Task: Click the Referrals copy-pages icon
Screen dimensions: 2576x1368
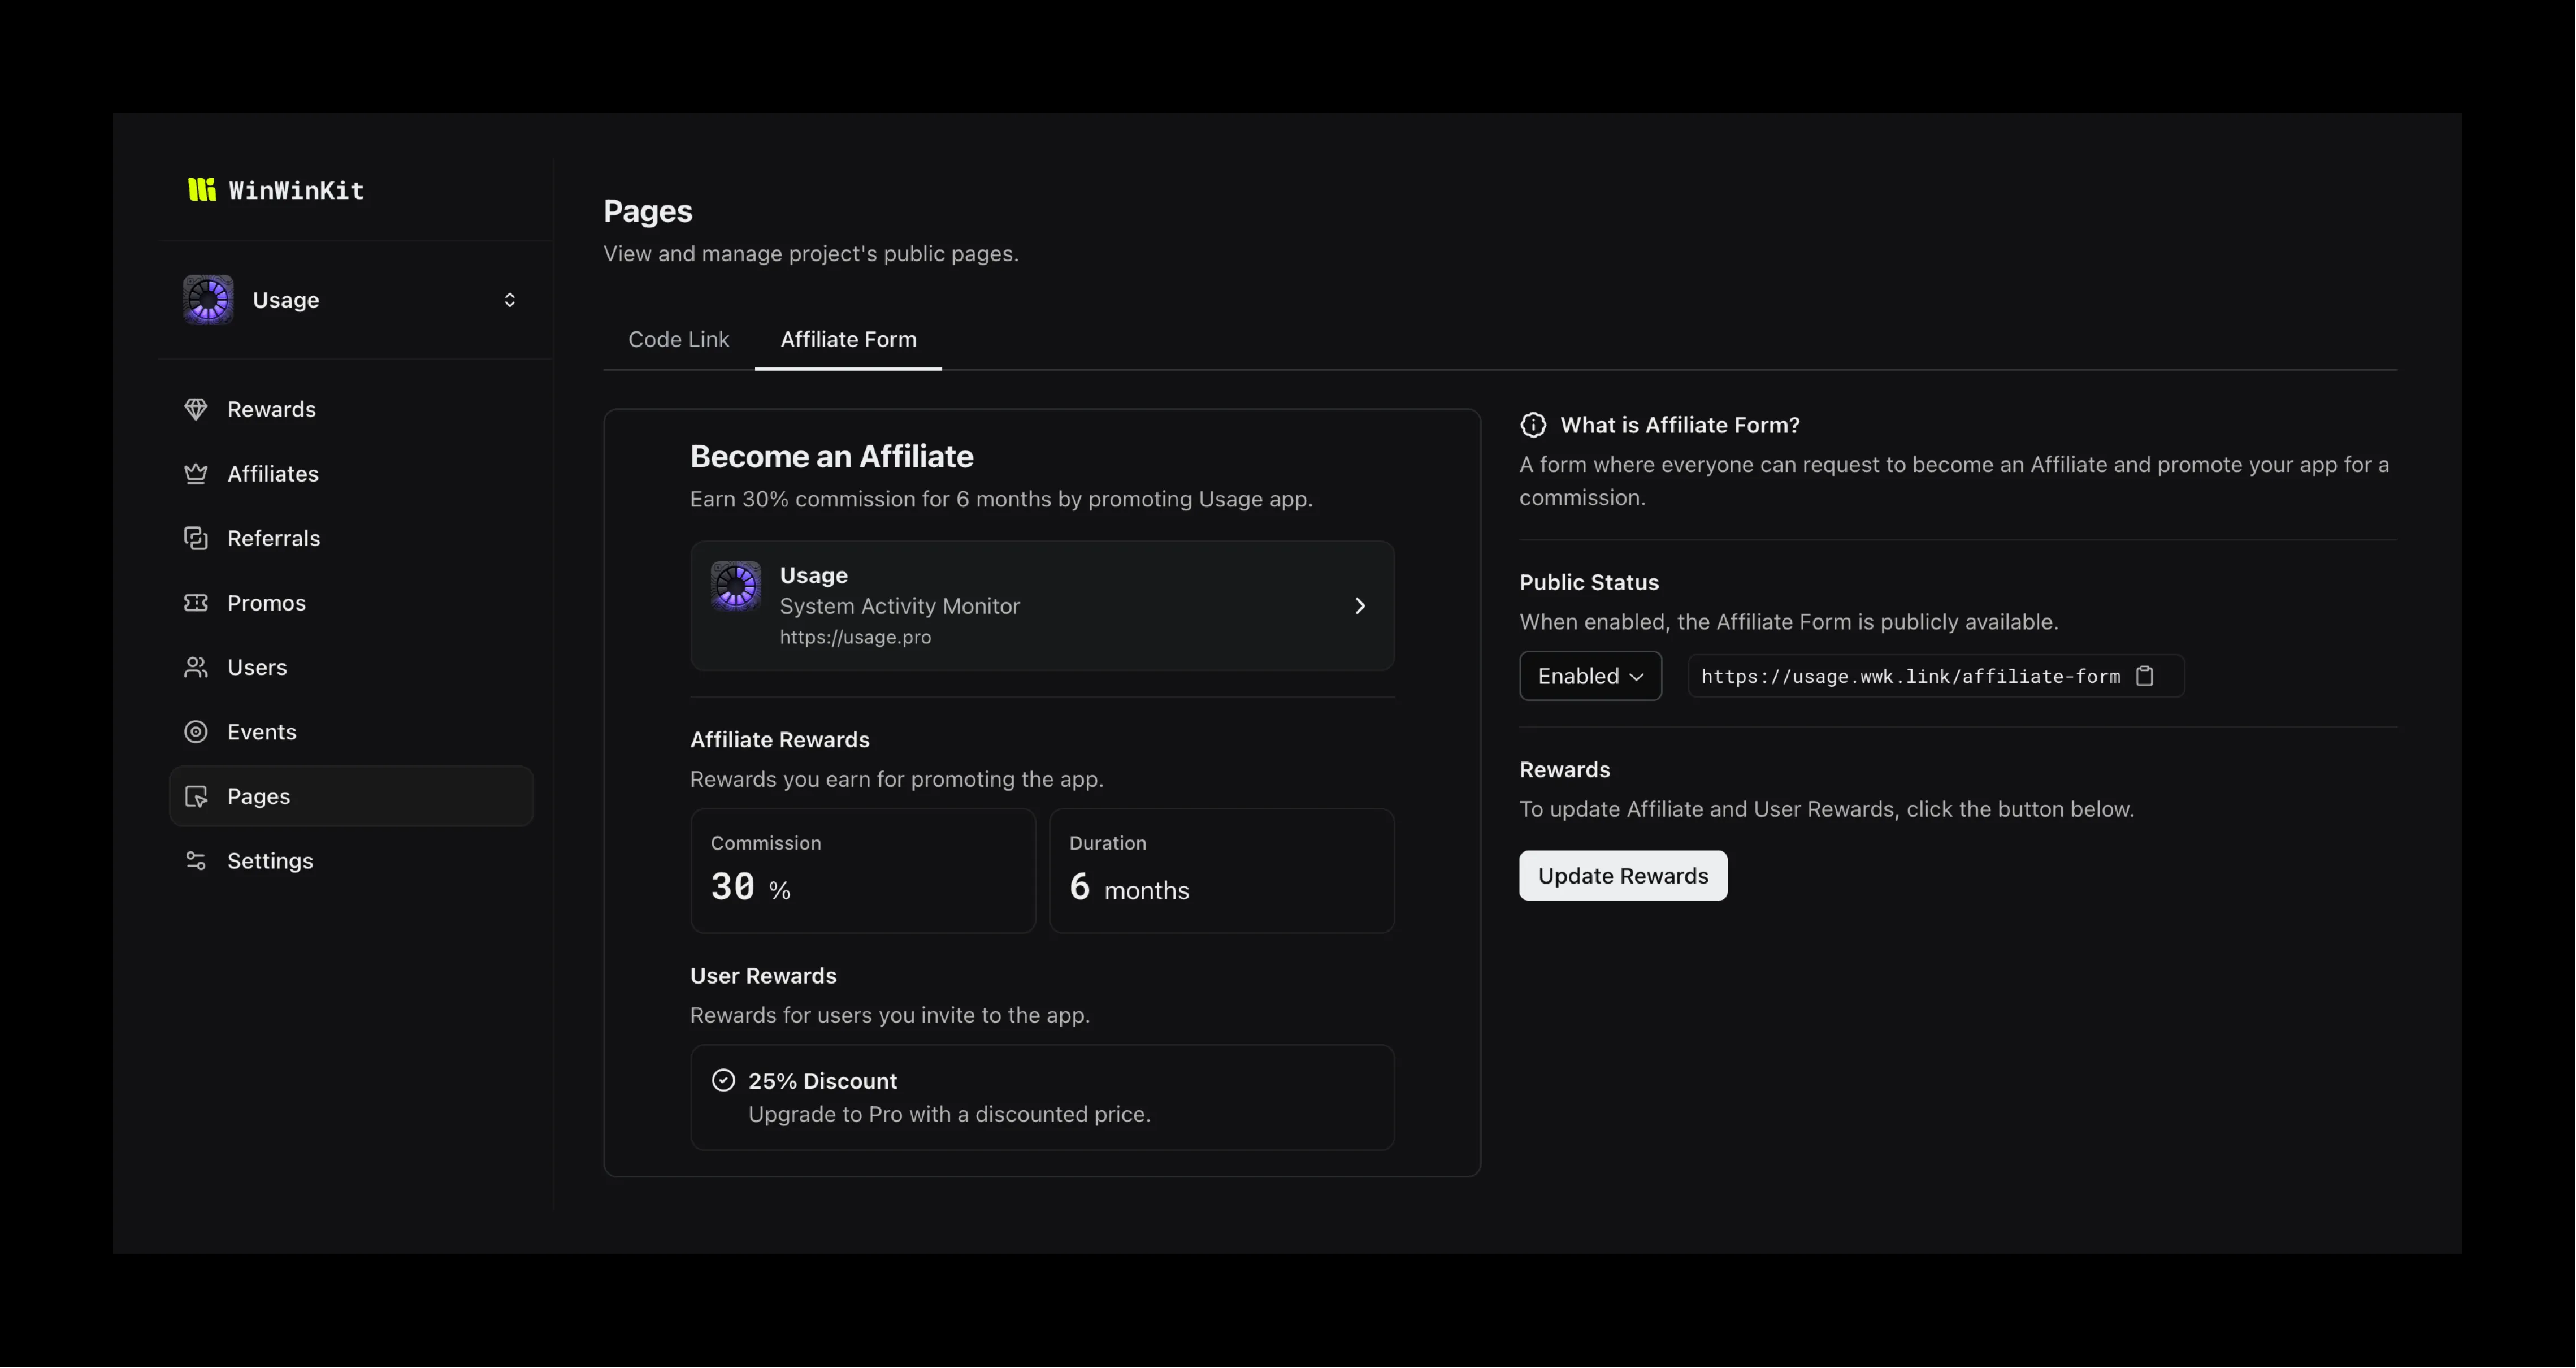Action: pyautogui.click(x=196, y=538)
